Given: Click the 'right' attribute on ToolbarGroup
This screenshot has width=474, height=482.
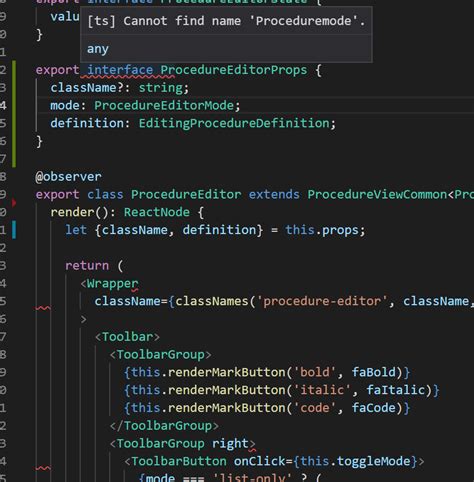Looking at the screenshot, I should 230,444.
